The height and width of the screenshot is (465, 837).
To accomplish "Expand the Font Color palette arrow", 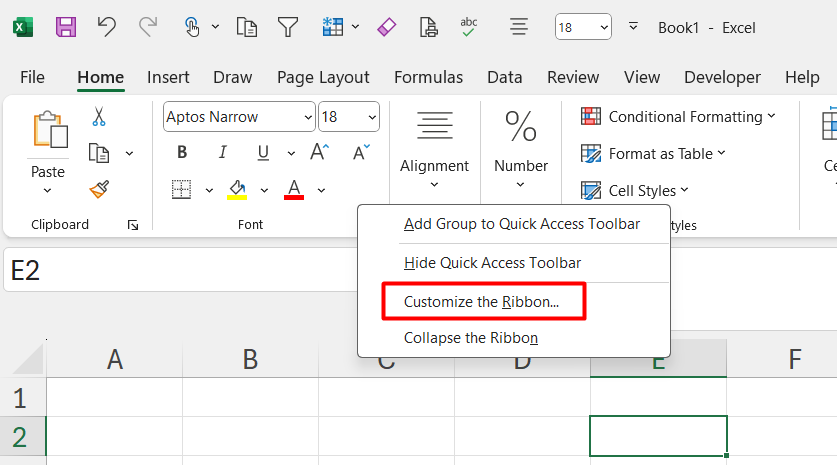I will click(321, 190).
